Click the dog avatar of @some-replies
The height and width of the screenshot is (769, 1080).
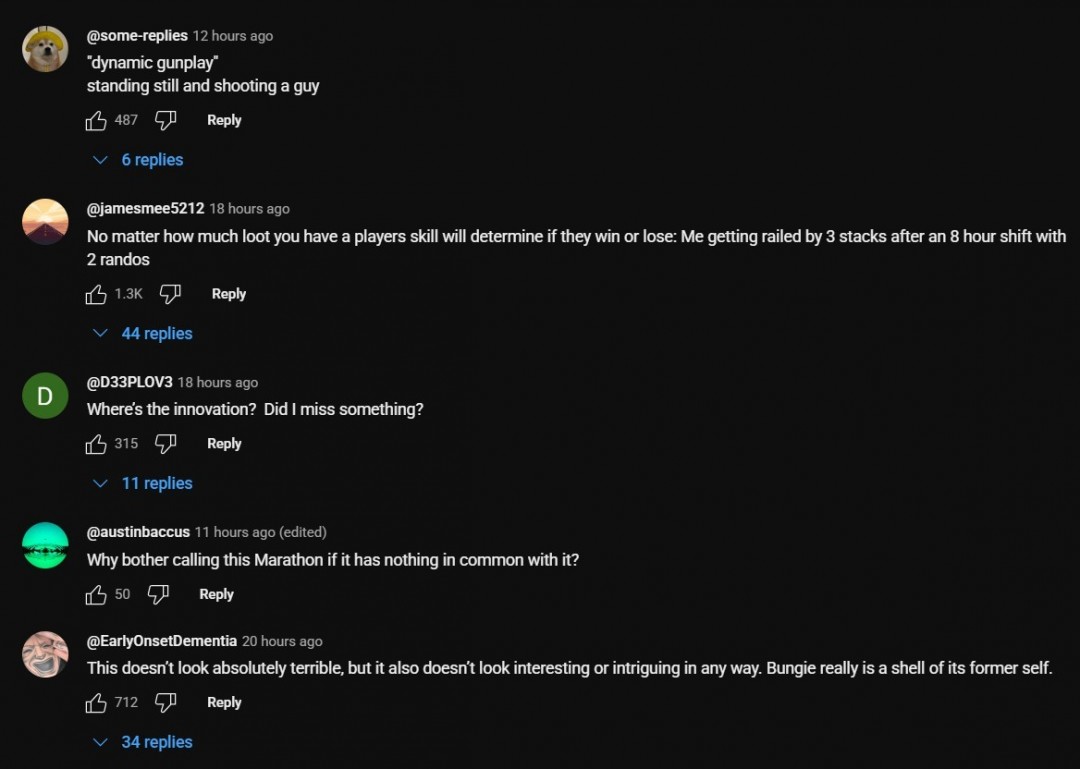[x=45, y=49]
